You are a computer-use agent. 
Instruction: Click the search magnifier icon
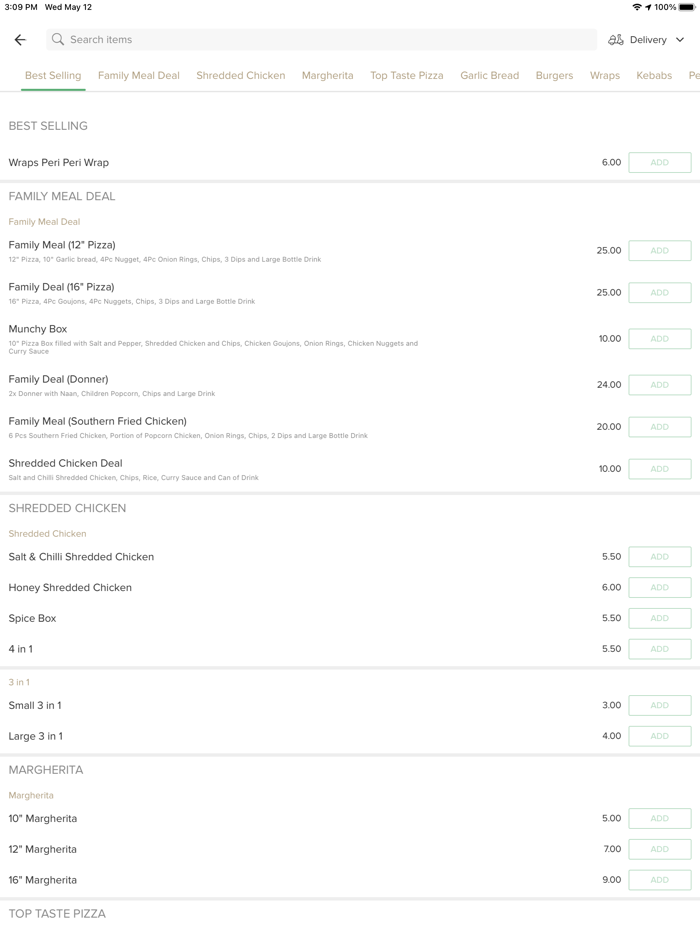[58, 40]
